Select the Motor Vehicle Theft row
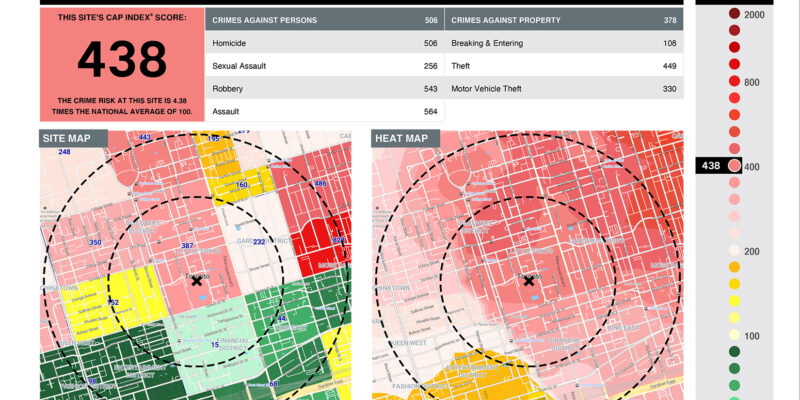The height and width of the screenshot is (400, 800). pyautogui.click(x=561, y=89)
